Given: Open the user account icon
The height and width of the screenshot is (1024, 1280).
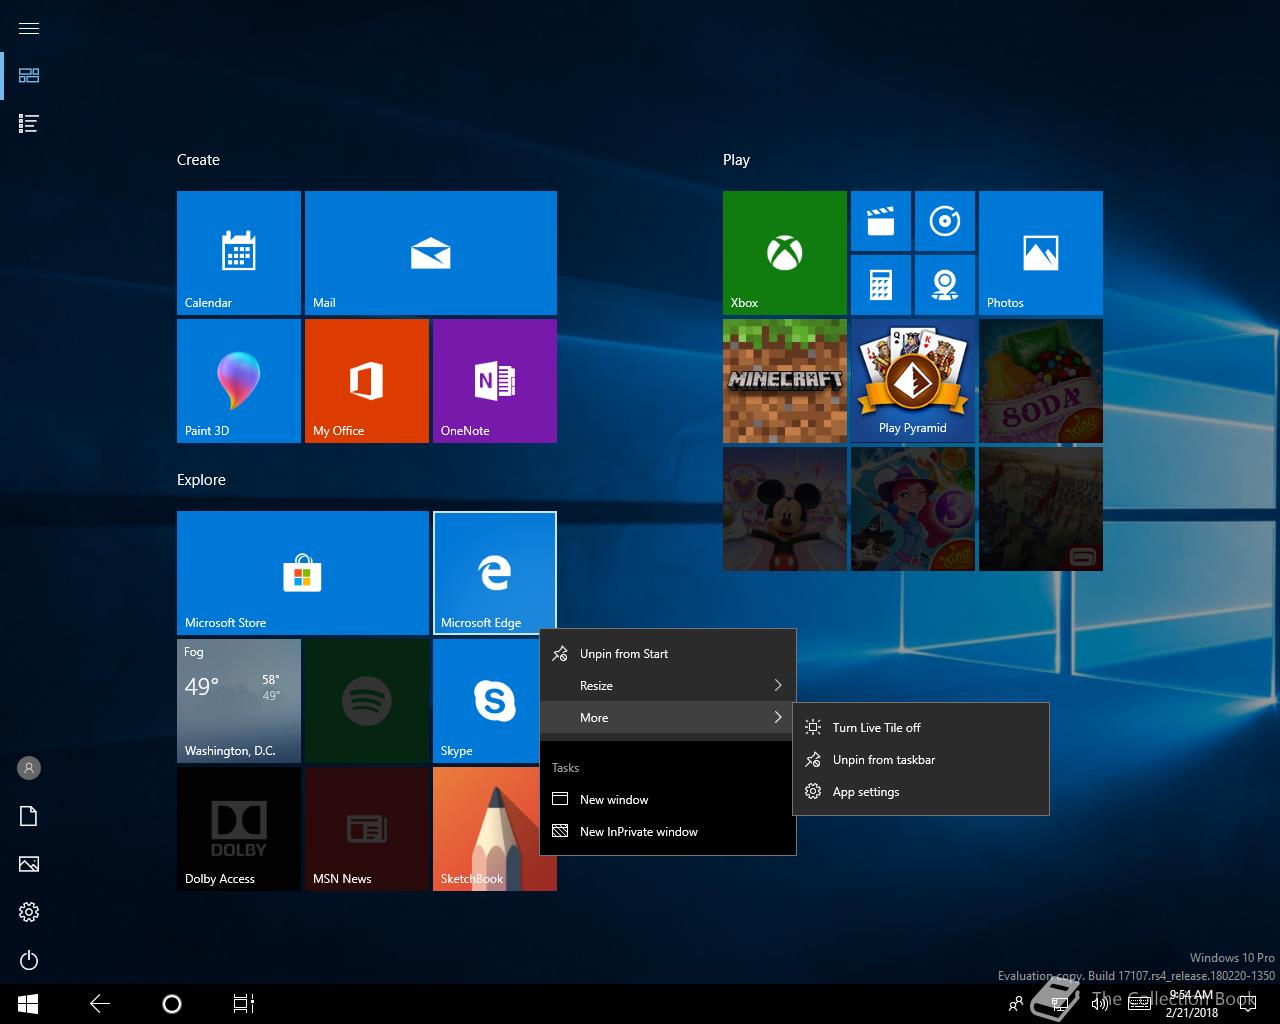Looking at the screenshot, I should coord(29,768).
